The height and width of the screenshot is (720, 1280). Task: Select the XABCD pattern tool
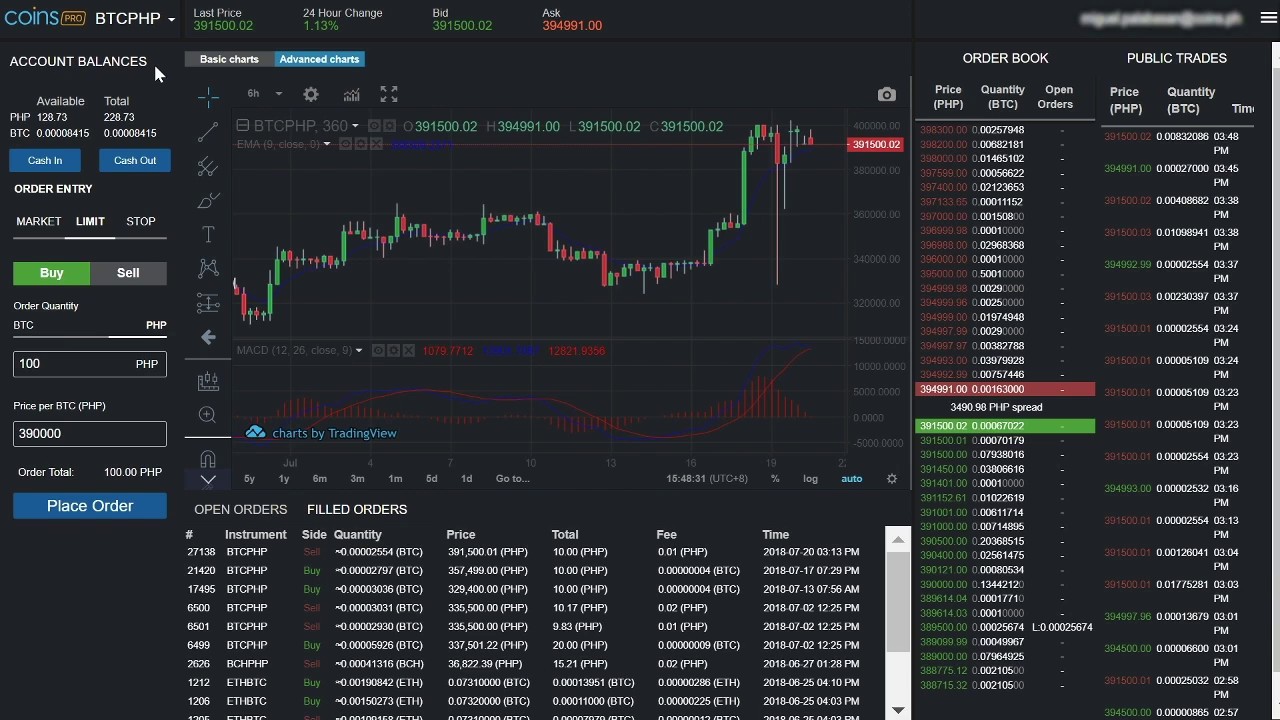208,267
